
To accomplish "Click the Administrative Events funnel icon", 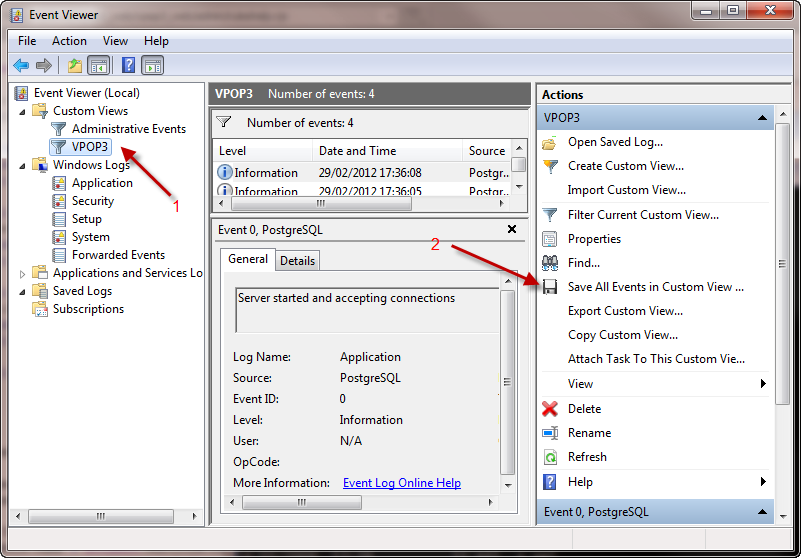I will click(59, 129).
